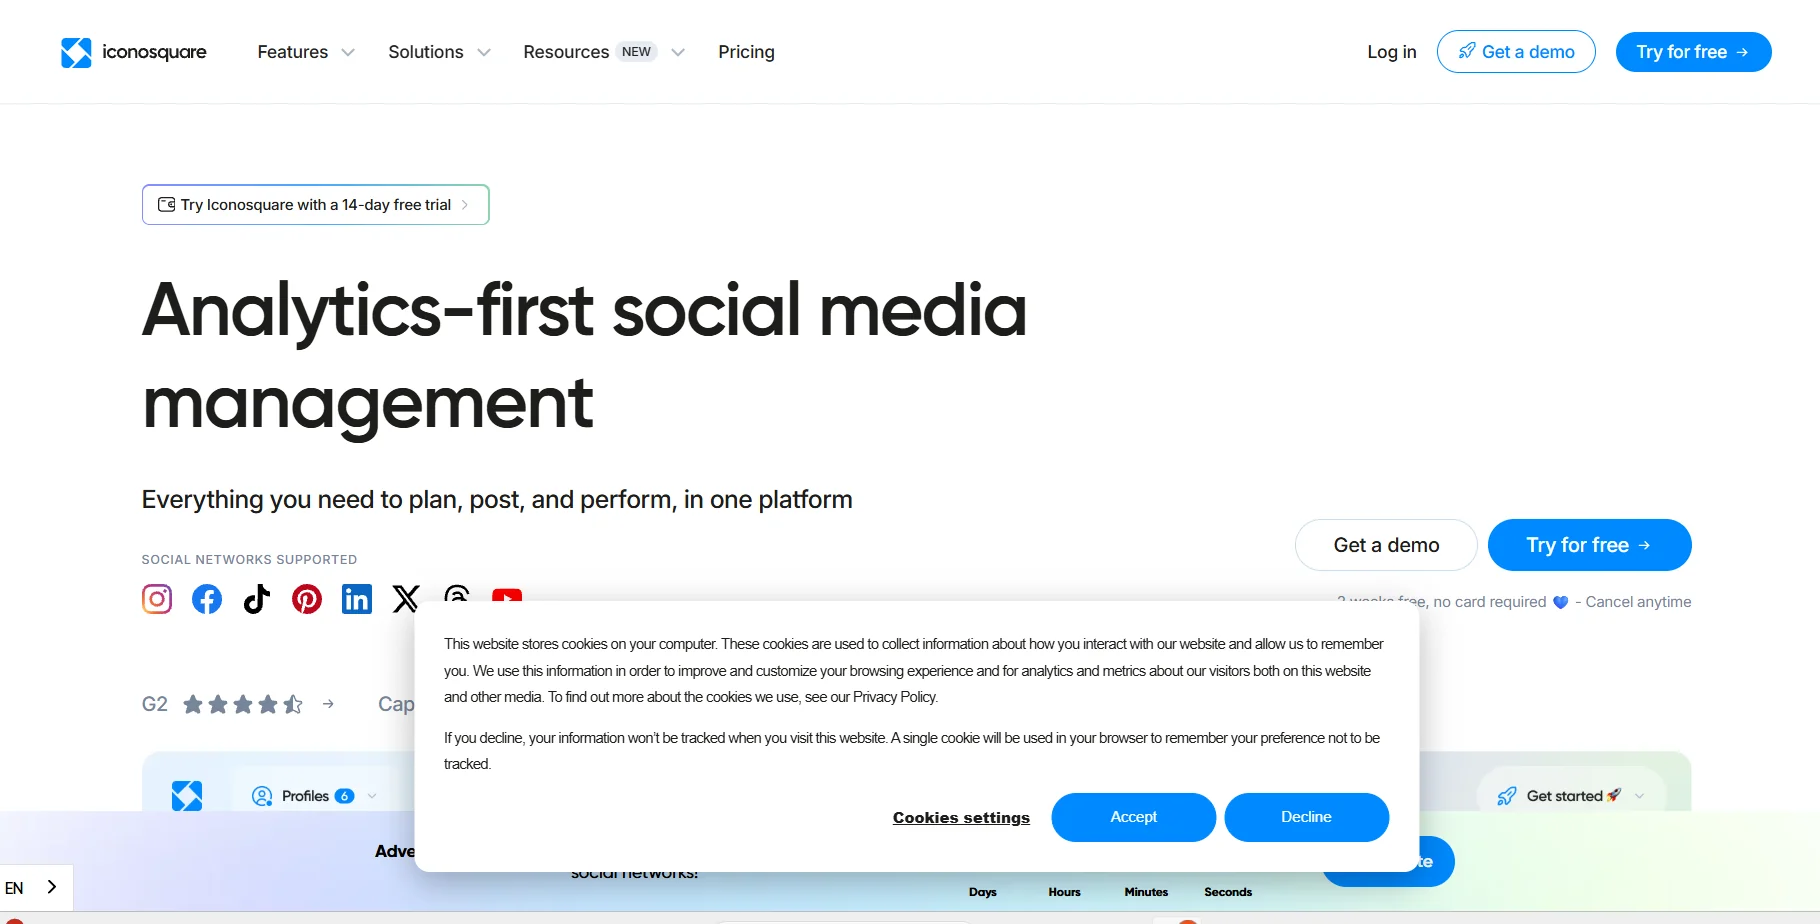Accept the website cookies

pyautogui.click(x=1133, y=817)
